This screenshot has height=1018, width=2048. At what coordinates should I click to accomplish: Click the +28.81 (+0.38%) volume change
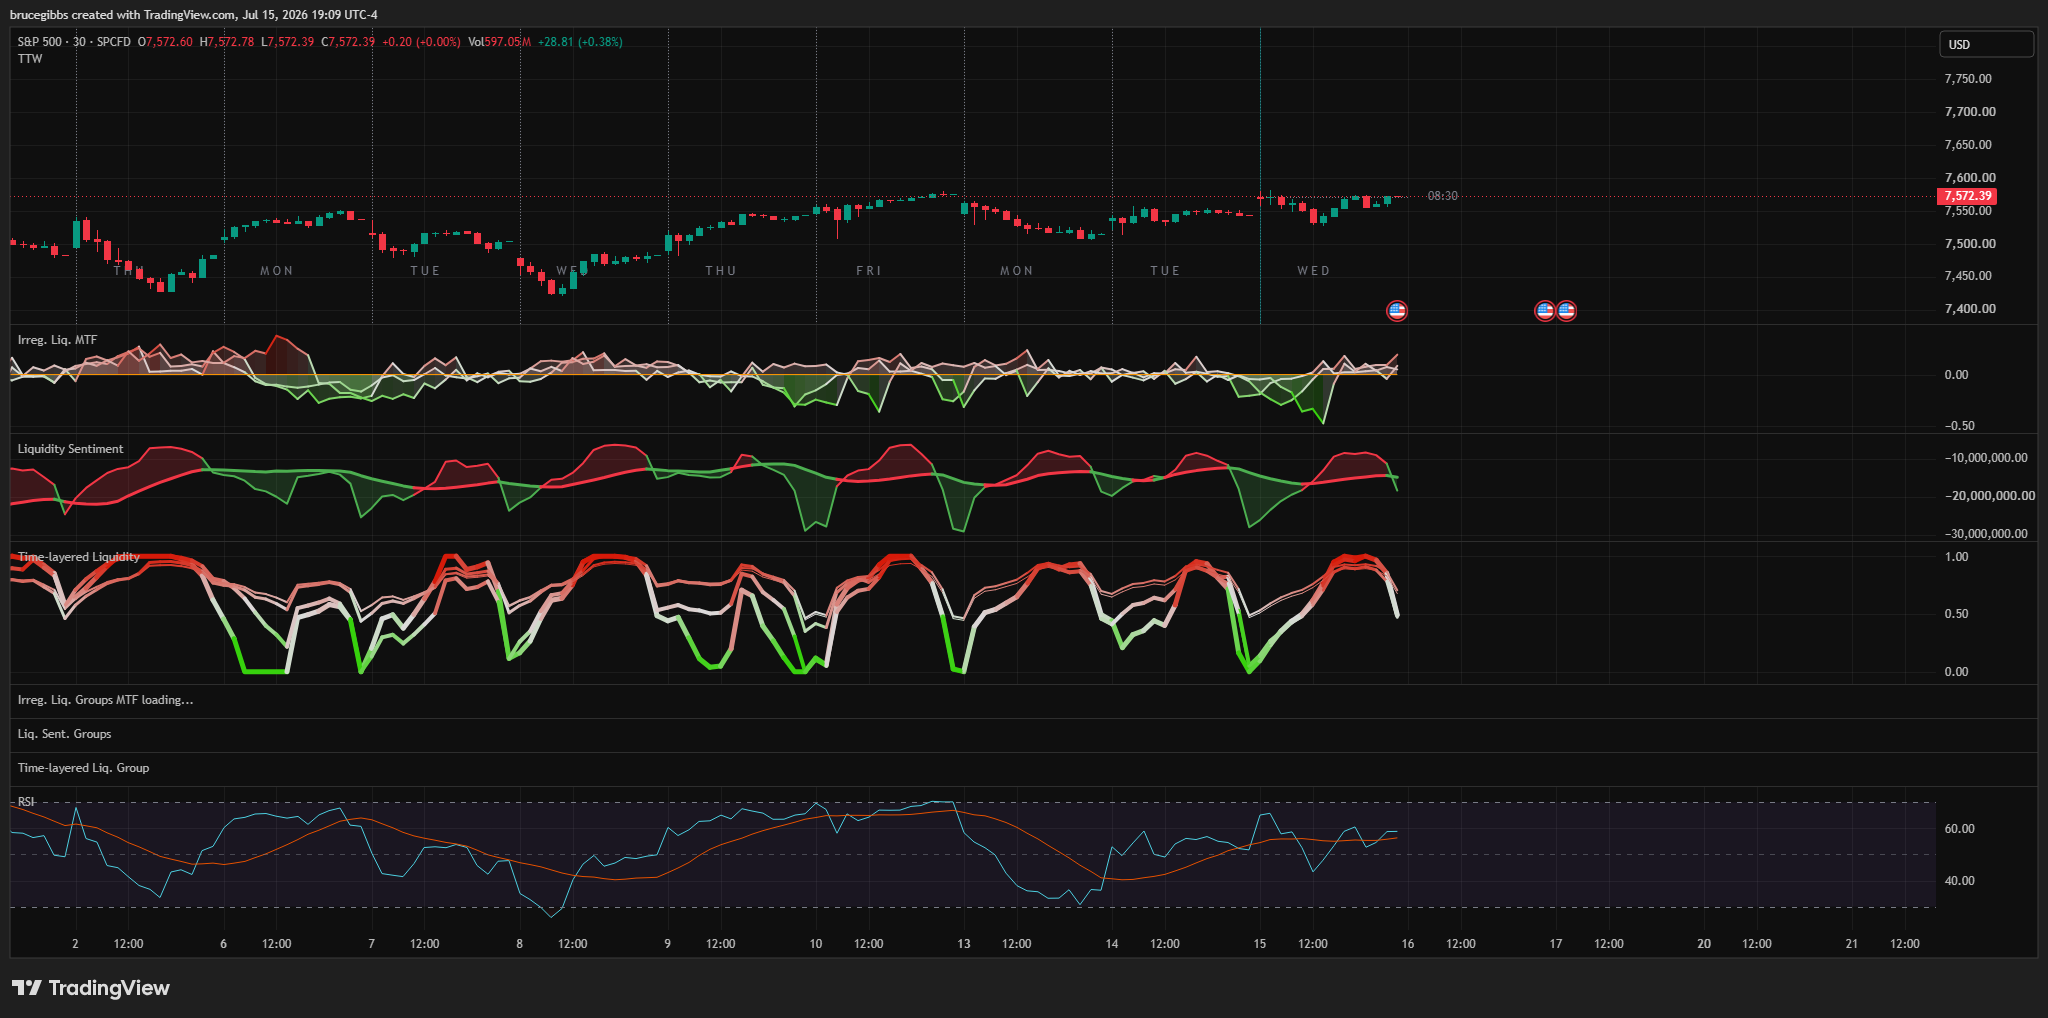pyautogui.click(x=580, y=42)
